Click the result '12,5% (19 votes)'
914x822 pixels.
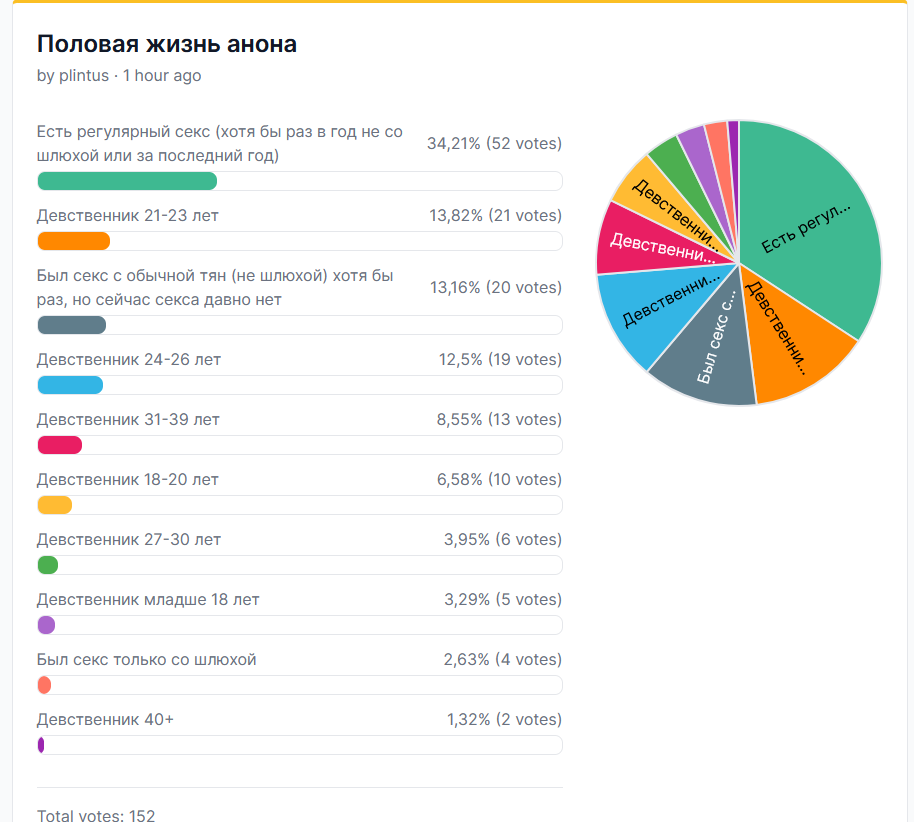pos(500,360)
